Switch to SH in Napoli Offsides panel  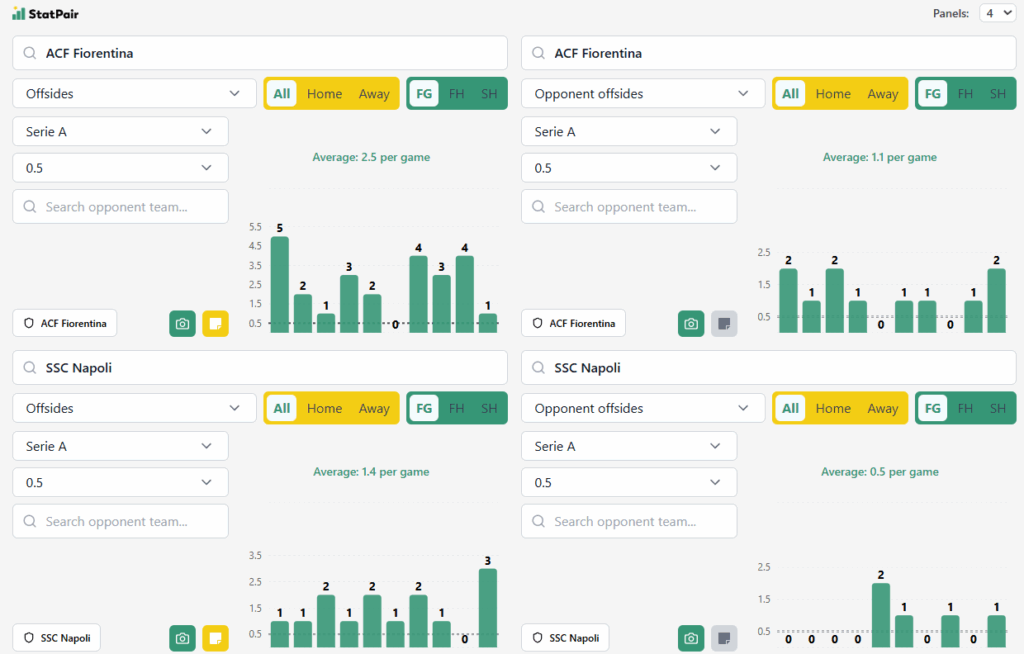pyautogui.click(x=489, y=408)
